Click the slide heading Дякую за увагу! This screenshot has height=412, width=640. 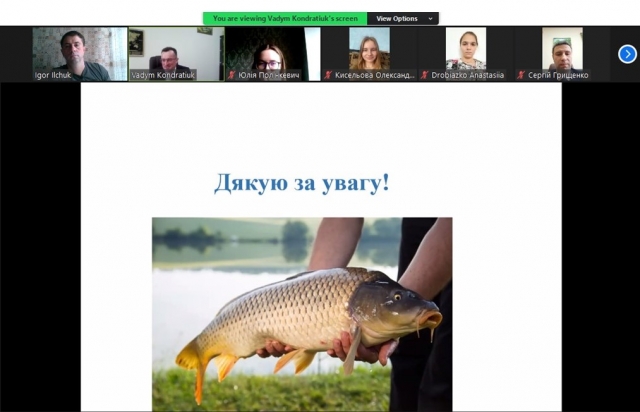click(302, 183)
